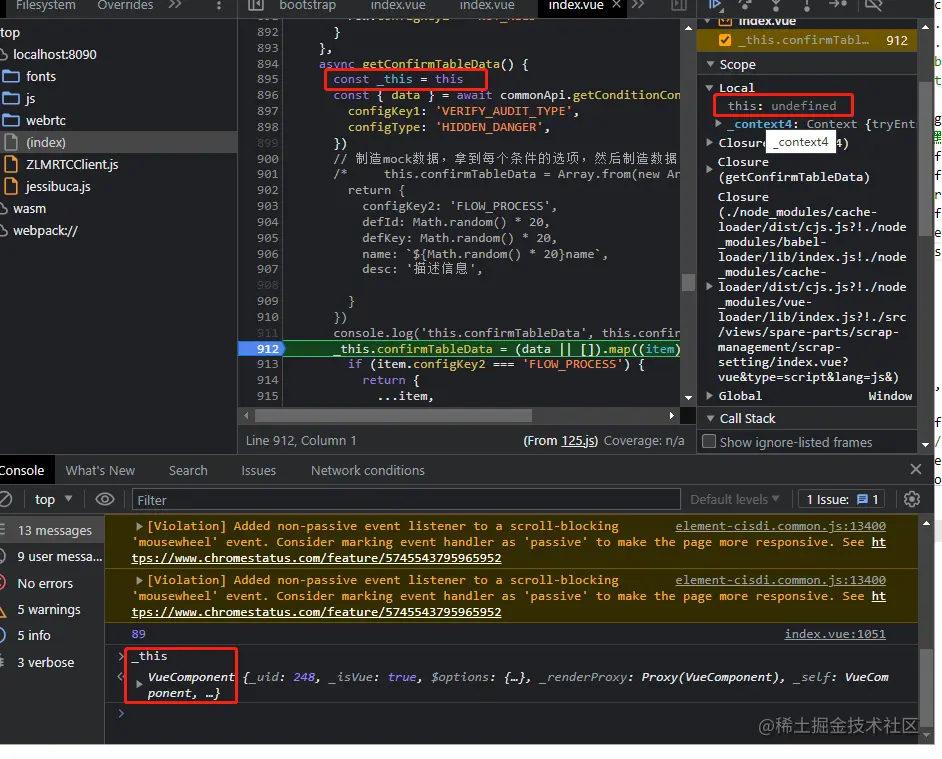Enable Show ignore-listed frames checkbox
Screen dimensions: 942x759
pos(709,442)
